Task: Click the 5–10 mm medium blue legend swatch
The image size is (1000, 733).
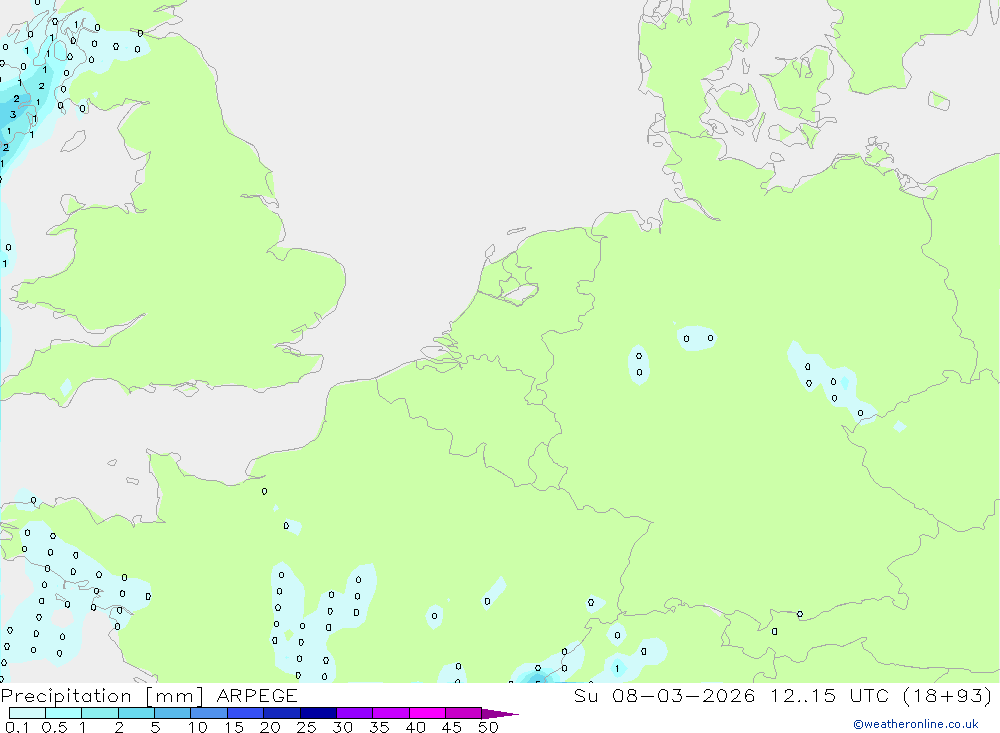Action: 172,713
